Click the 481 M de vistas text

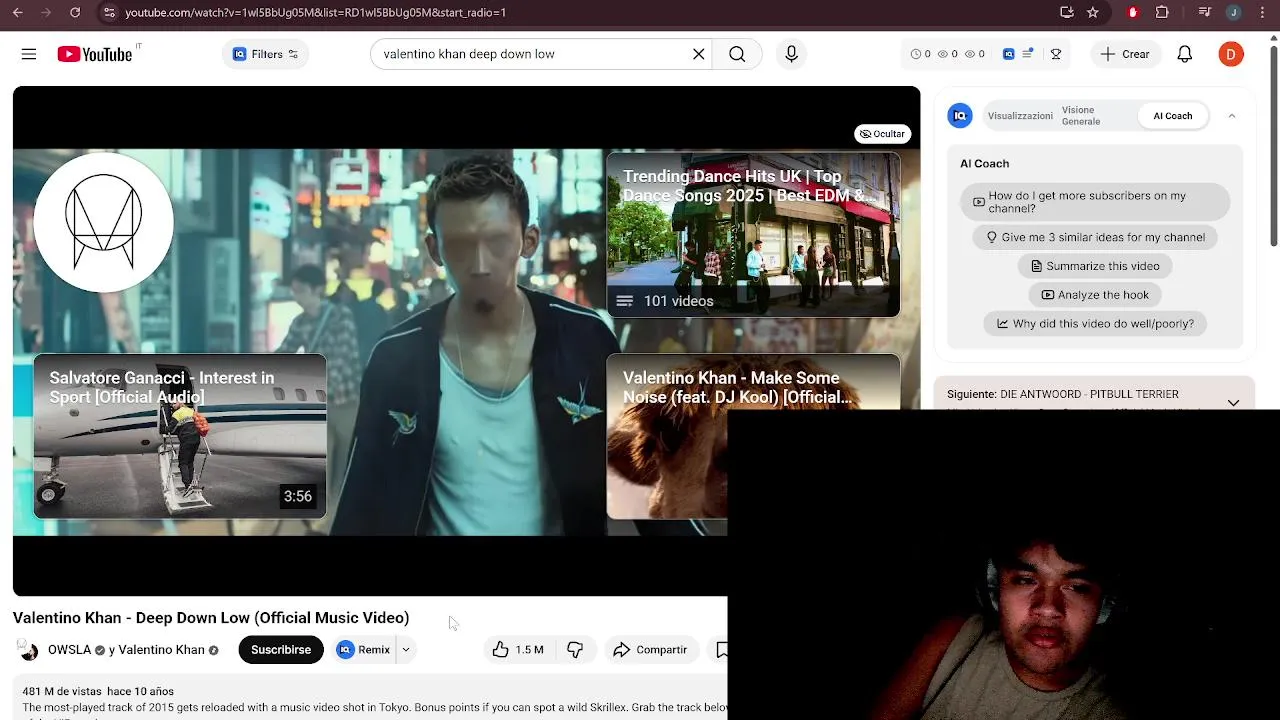[62, 691]
